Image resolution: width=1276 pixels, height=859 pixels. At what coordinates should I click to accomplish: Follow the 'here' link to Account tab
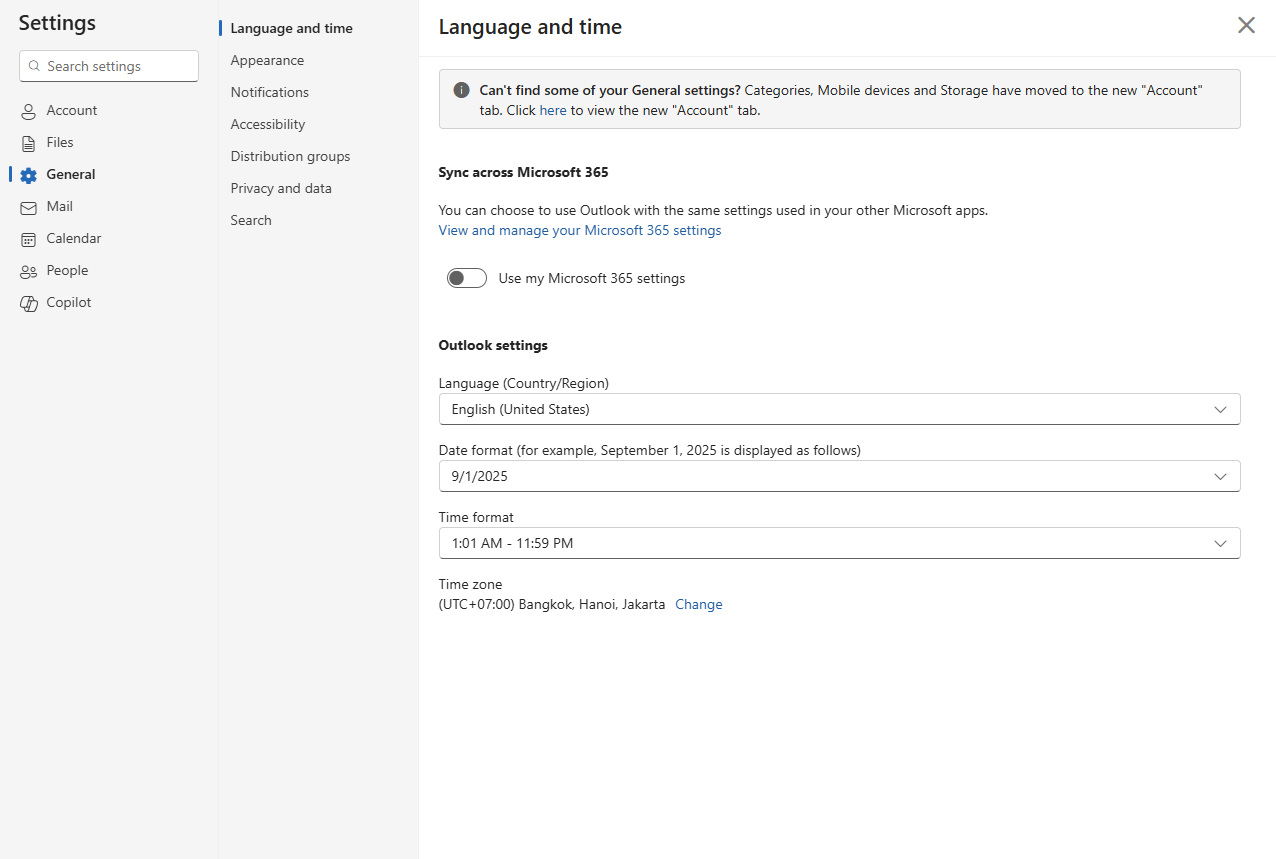coord(553,110)
